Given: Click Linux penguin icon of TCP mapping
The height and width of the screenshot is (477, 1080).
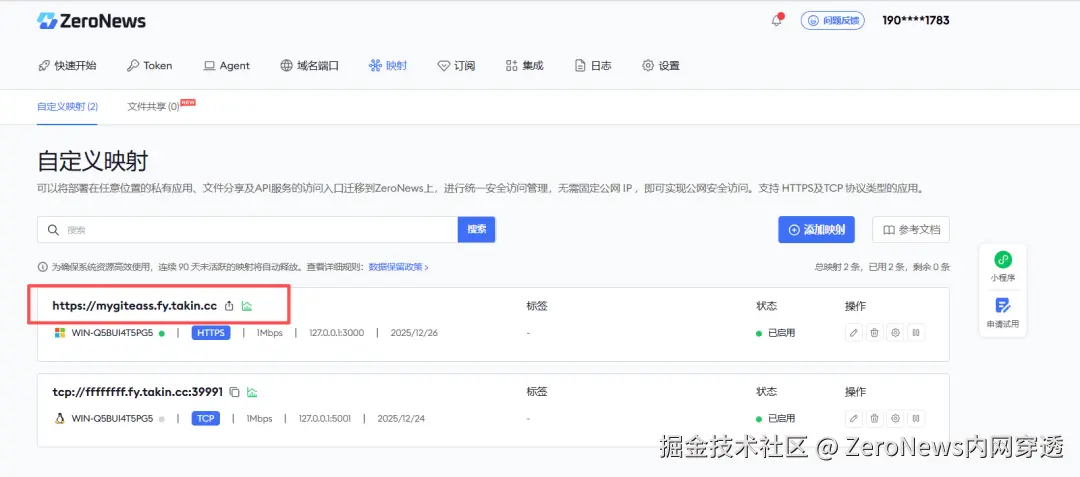Looking at the screenshot, I should point(60,418).
